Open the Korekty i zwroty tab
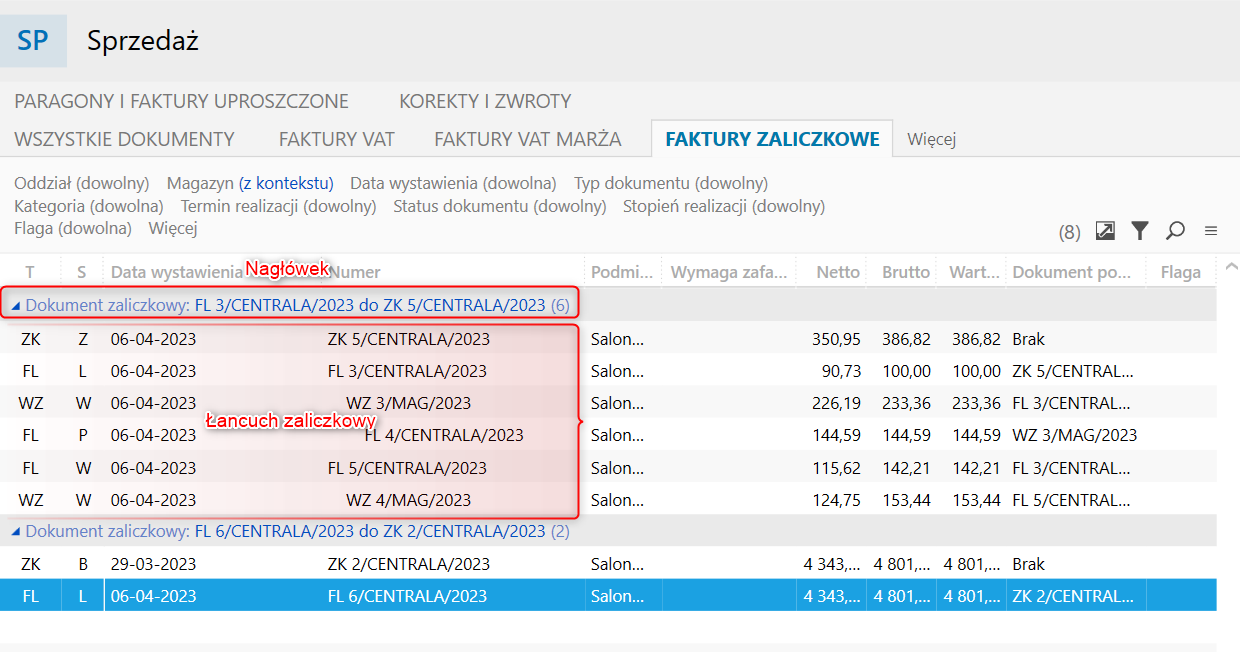Image resolution: width=1240 pixels, height=652 pixels. click(485, 101)
